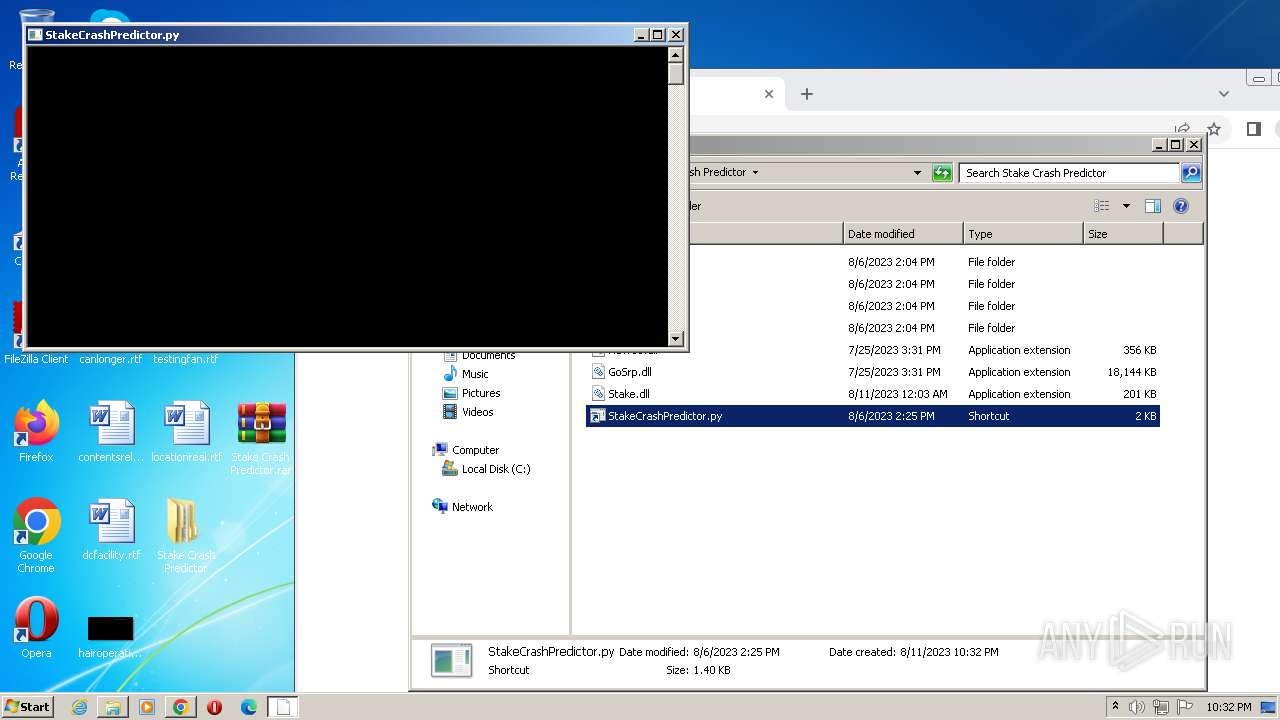Click Chrome new tab plus button
The height and width of the screenshot is (720, 1280).
click(807, 94)
